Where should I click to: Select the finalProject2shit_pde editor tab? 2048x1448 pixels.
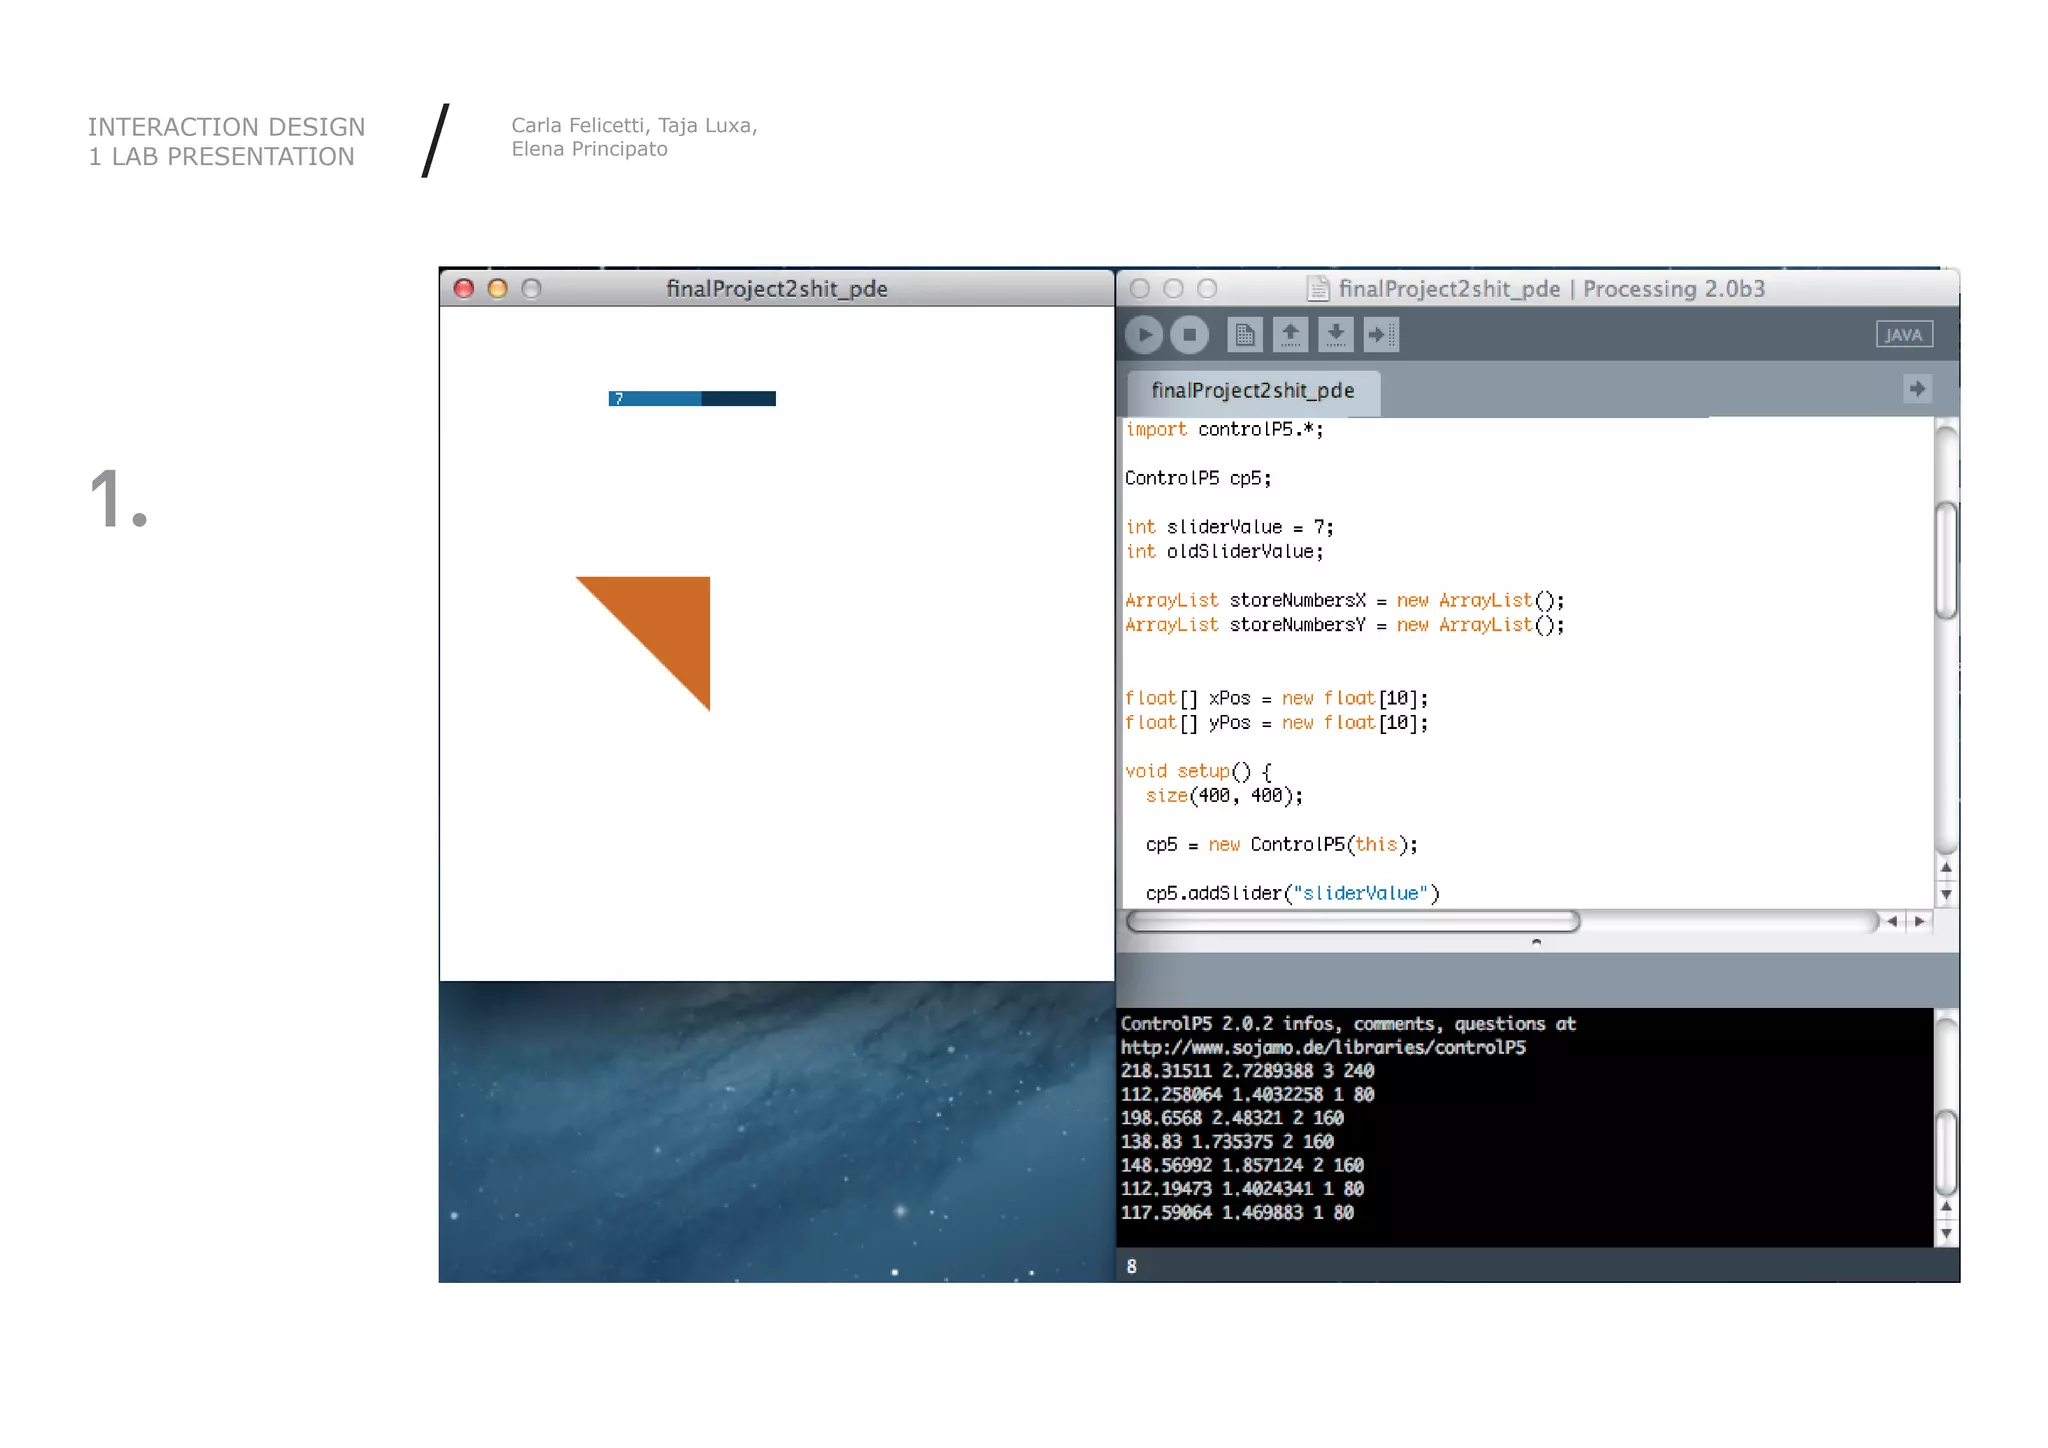1252,391
